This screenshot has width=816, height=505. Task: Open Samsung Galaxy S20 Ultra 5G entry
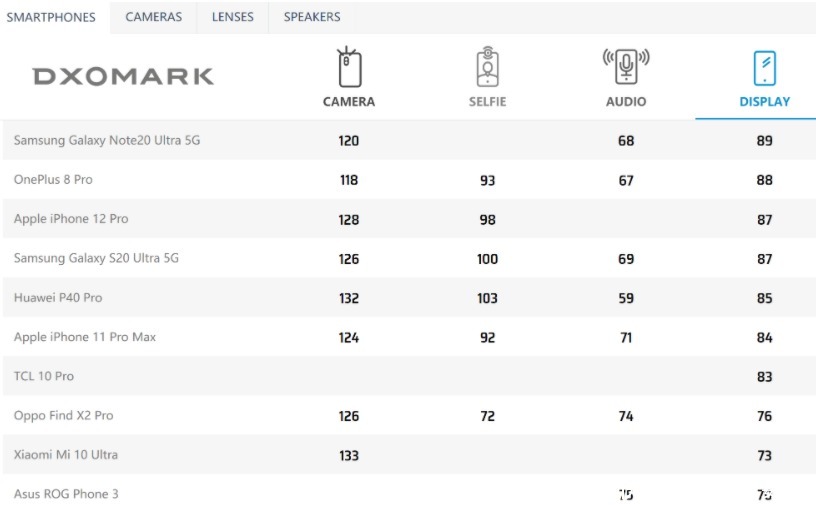96,258
